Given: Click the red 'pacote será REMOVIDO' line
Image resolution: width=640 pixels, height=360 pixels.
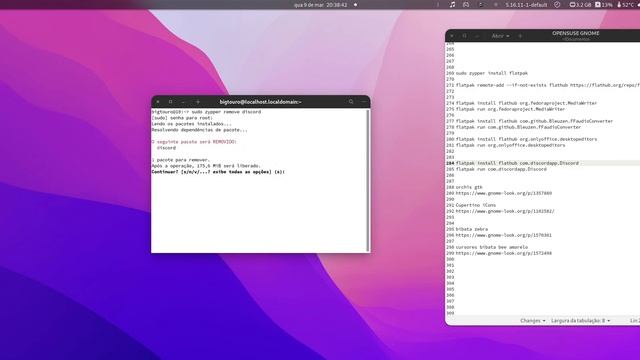Looking at the screenshot, I should point(194,142).
